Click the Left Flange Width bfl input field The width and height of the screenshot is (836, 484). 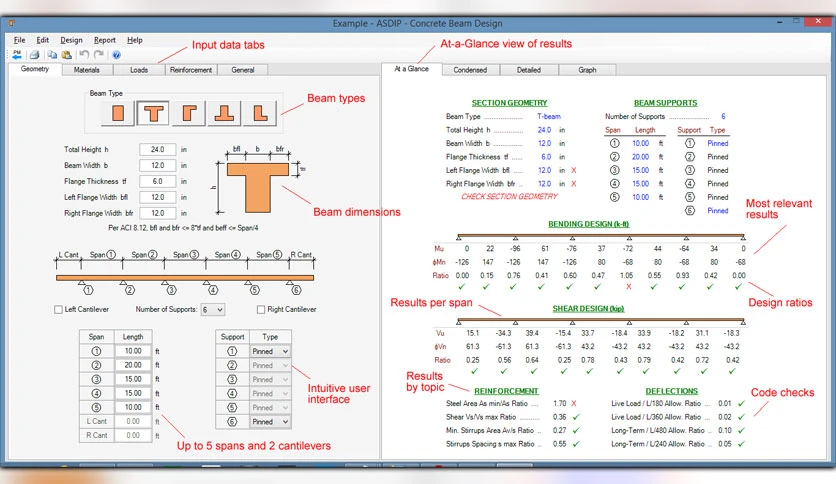157,197
